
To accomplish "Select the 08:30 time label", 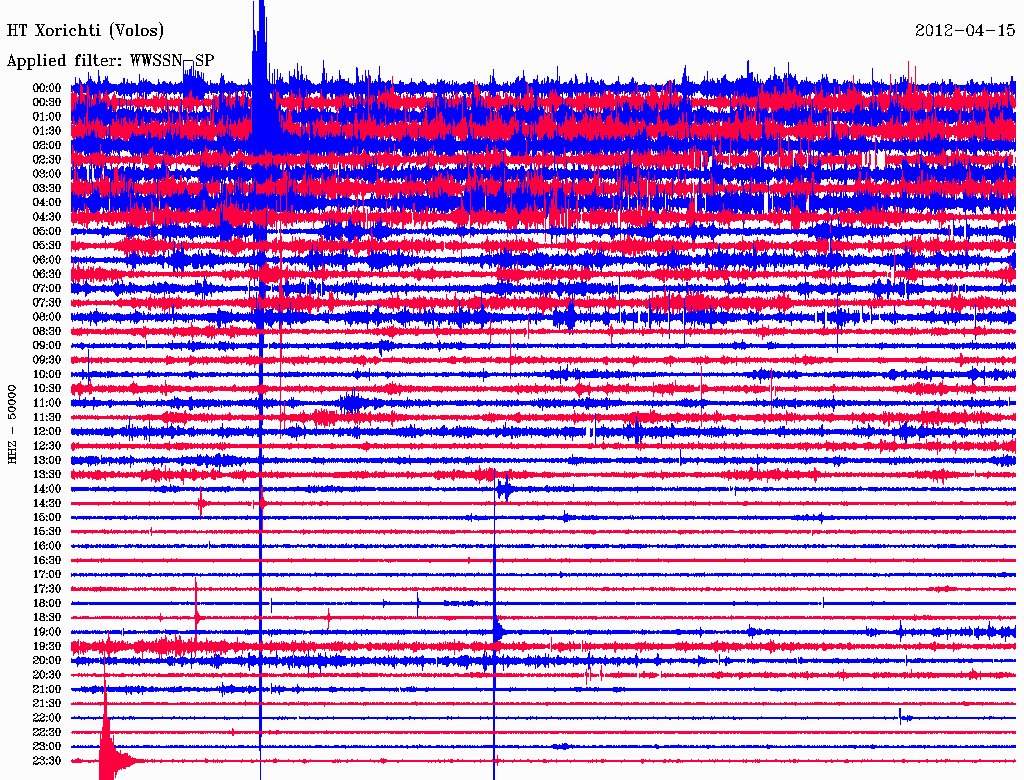I will (x=47, y=331).
